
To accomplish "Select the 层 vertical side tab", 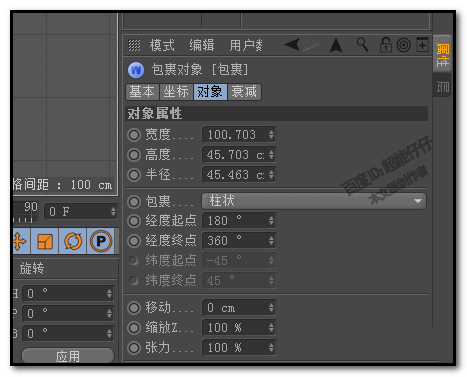I will 442,86.
